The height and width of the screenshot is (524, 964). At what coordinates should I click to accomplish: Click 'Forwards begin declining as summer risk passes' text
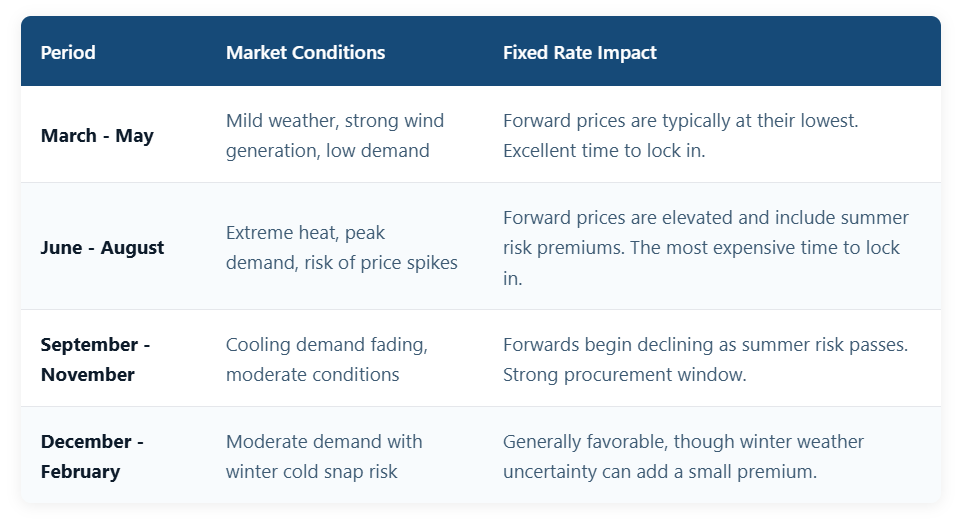pos(705,344)
